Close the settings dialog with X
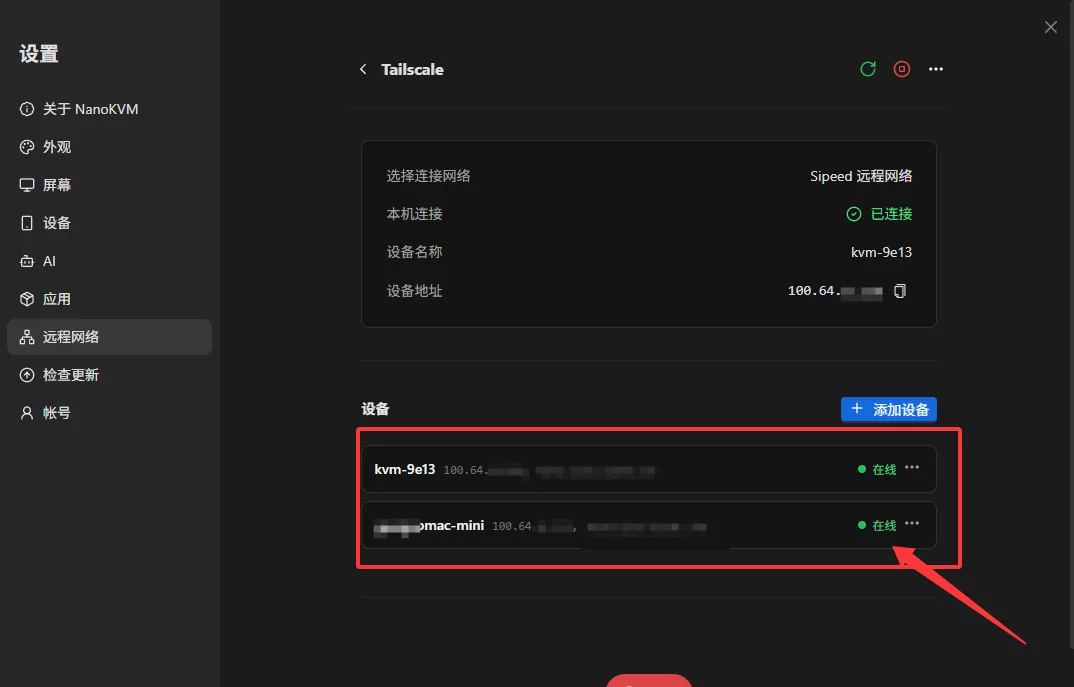Viewport: 1074px width, 687px height. click(x=1050, y=27)
